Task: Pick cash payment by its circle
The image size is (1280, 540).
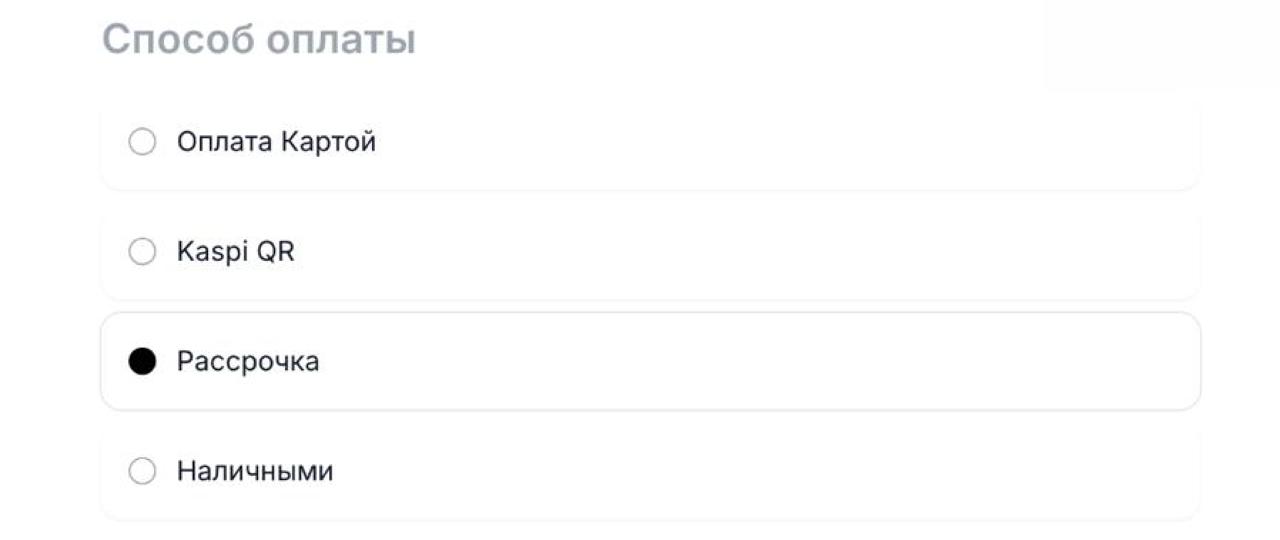Action: [143, 471]
